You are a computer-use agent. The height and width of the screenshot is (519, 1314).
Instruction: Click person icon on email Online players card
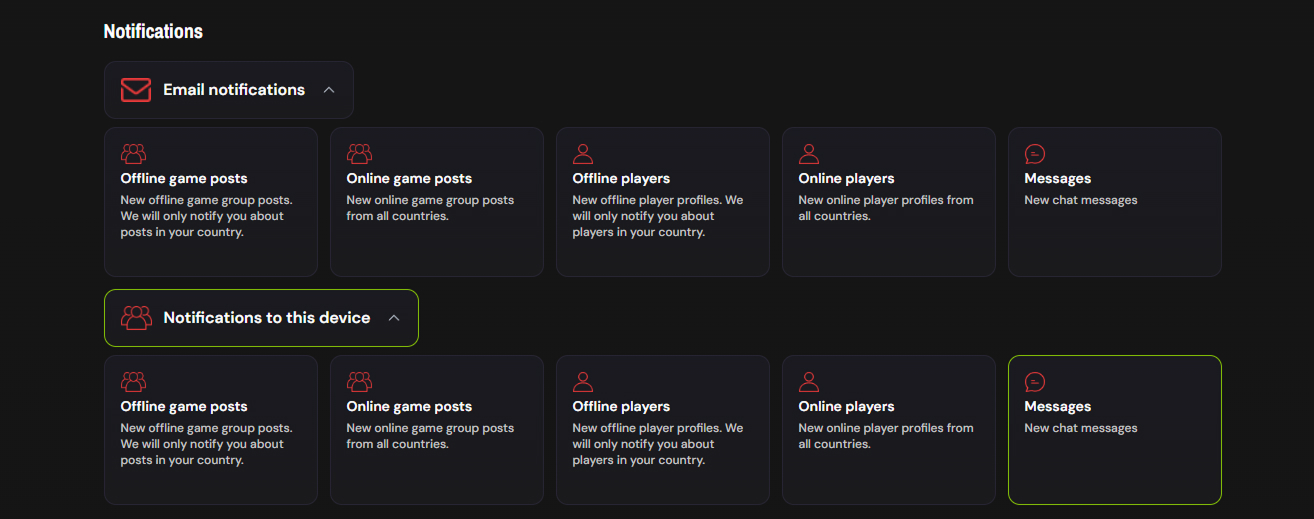tap(809, 154)
